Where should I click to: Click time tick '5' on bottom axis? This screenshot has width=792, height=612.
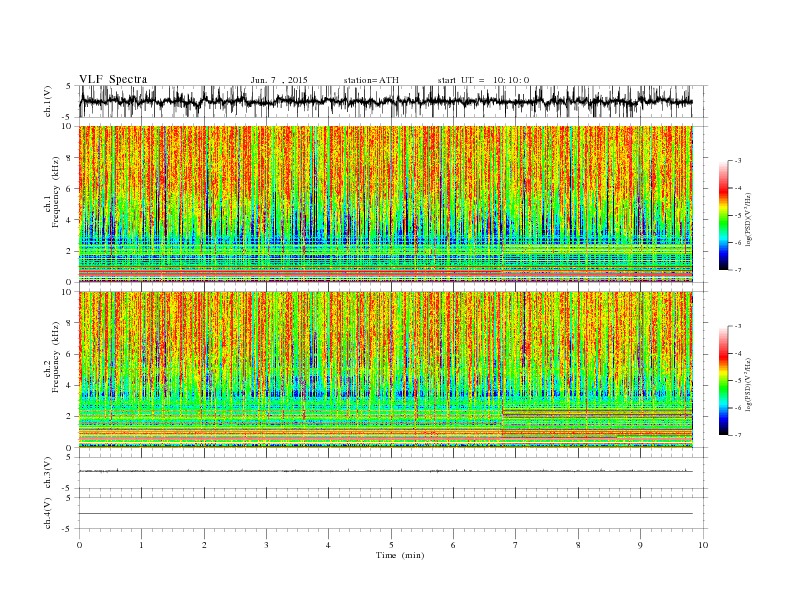coord(391,545)
